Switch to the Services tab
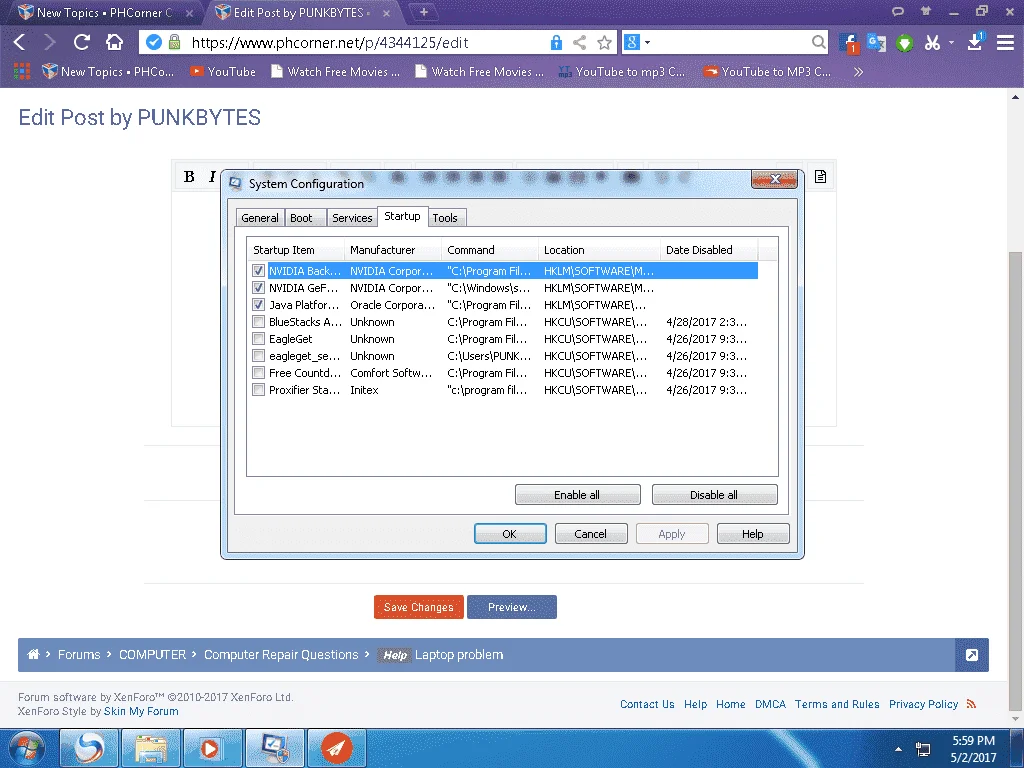 [352, 217]
